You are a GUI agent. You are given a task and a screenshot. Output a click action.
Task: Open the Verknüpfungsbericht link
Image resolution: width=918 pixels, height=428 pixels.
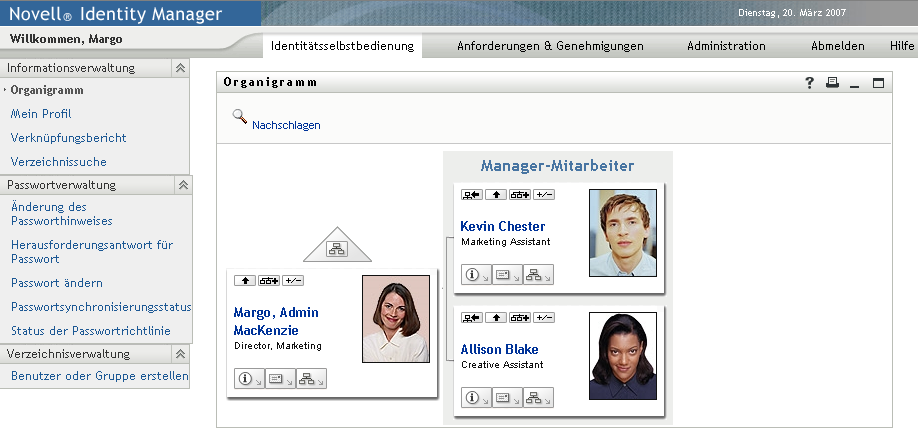pyautogui.click(x=68, y=138)
